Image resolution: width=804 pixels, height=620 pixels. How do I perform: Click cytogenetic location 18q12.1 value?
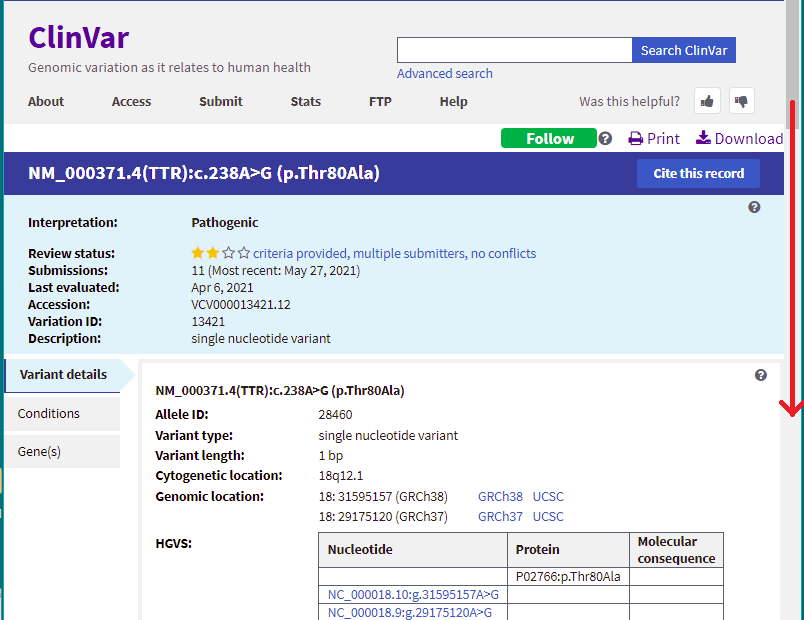340,475
